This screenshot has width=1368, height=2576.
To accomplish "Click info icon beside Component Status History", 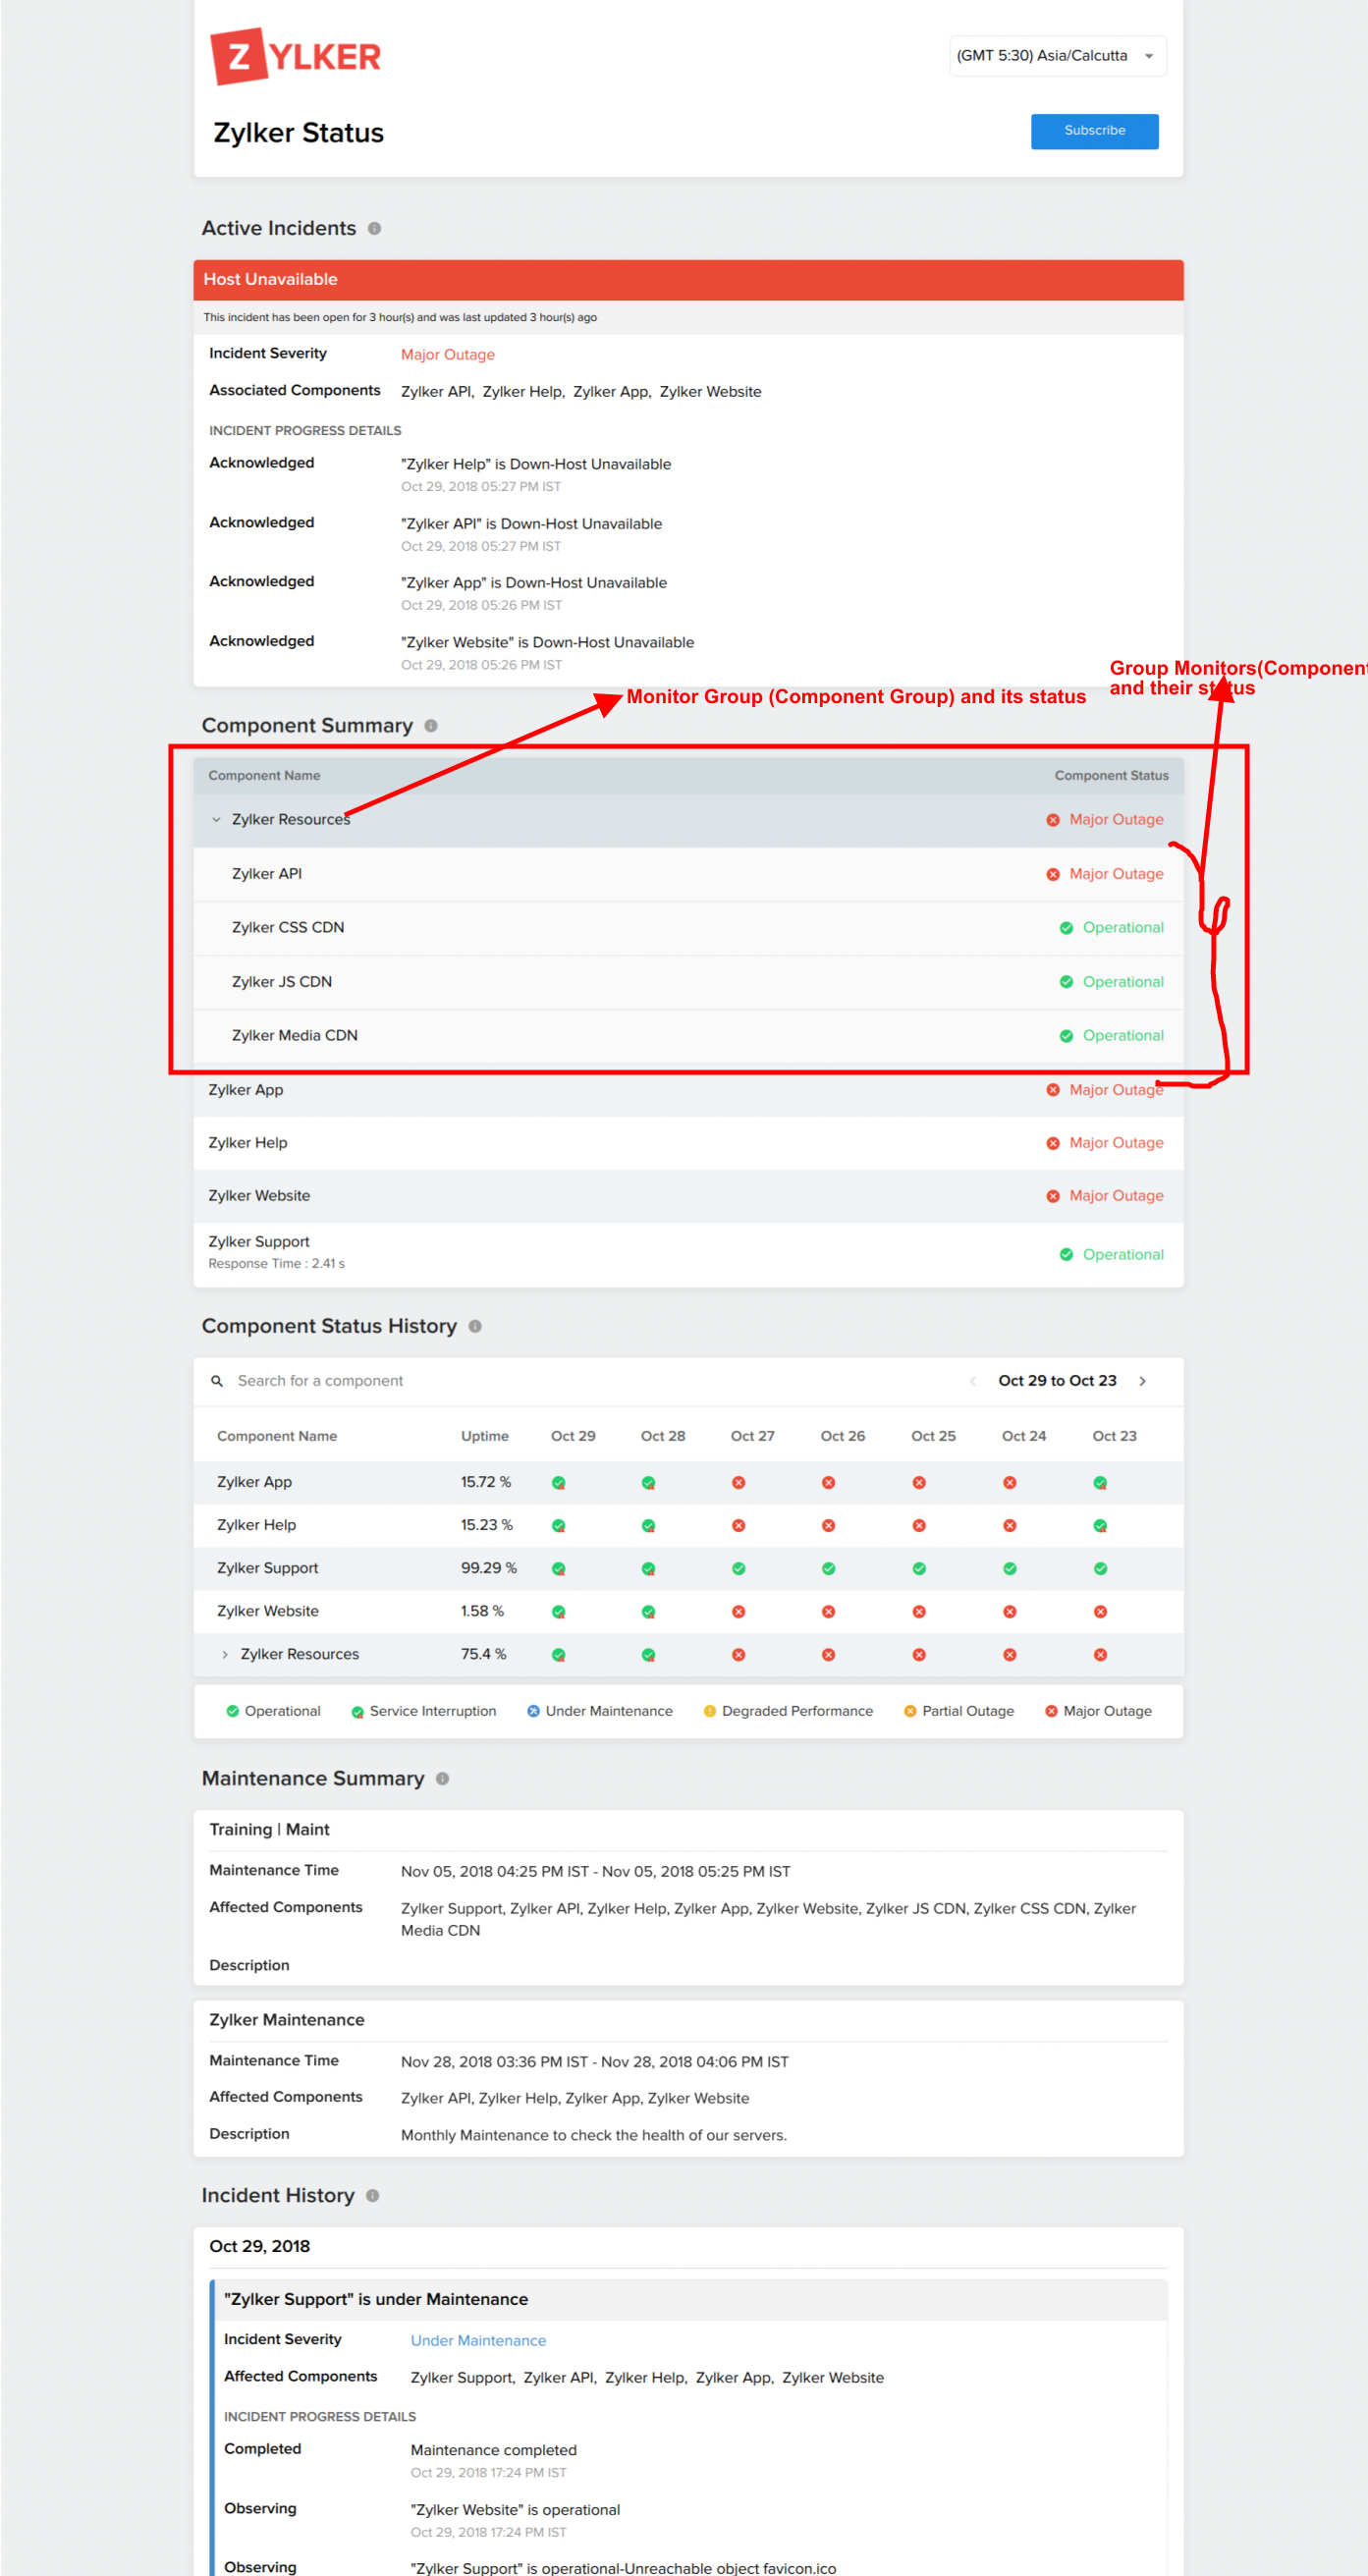I will pyautogui.click(x=475, y=1326).
